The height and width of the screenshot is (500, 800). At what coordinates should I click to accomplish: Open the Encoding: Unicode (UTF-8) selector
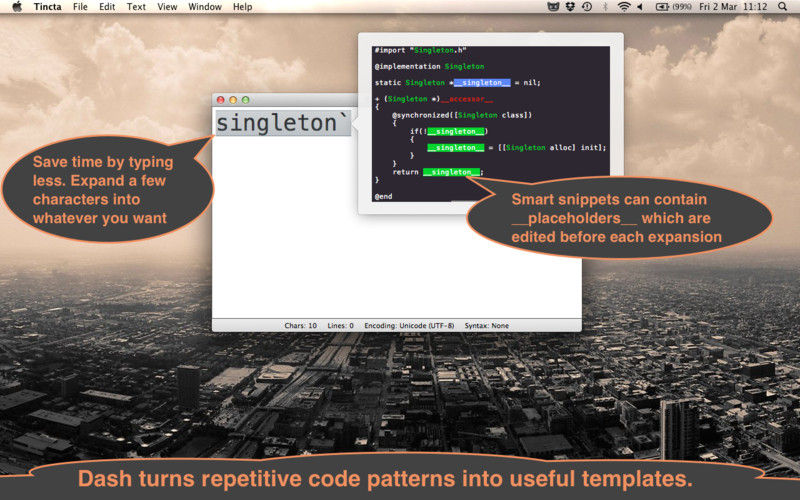point(409,326)
